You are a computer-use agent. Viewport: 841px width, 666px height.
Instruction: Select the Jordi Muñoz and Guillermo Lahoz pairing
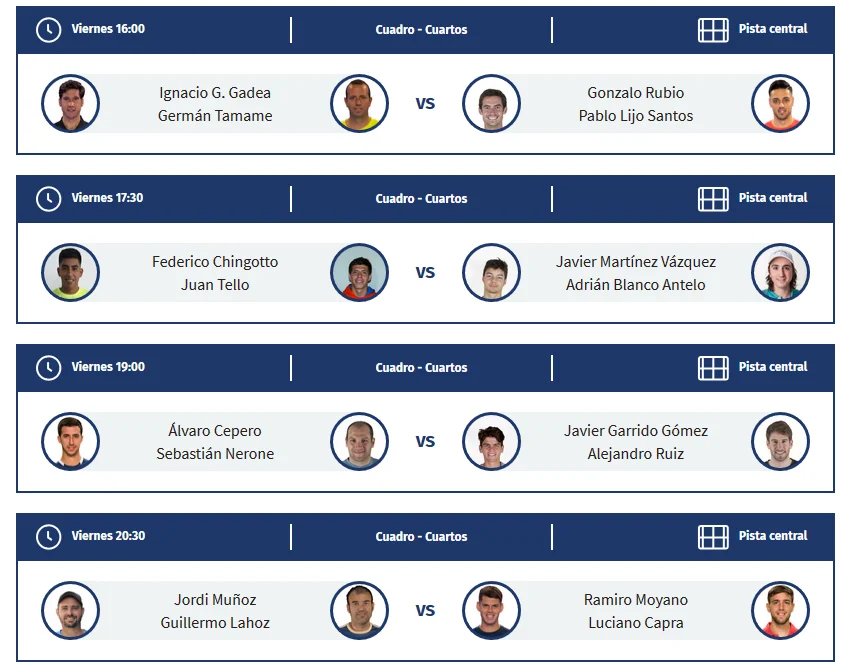click(213, 610)
